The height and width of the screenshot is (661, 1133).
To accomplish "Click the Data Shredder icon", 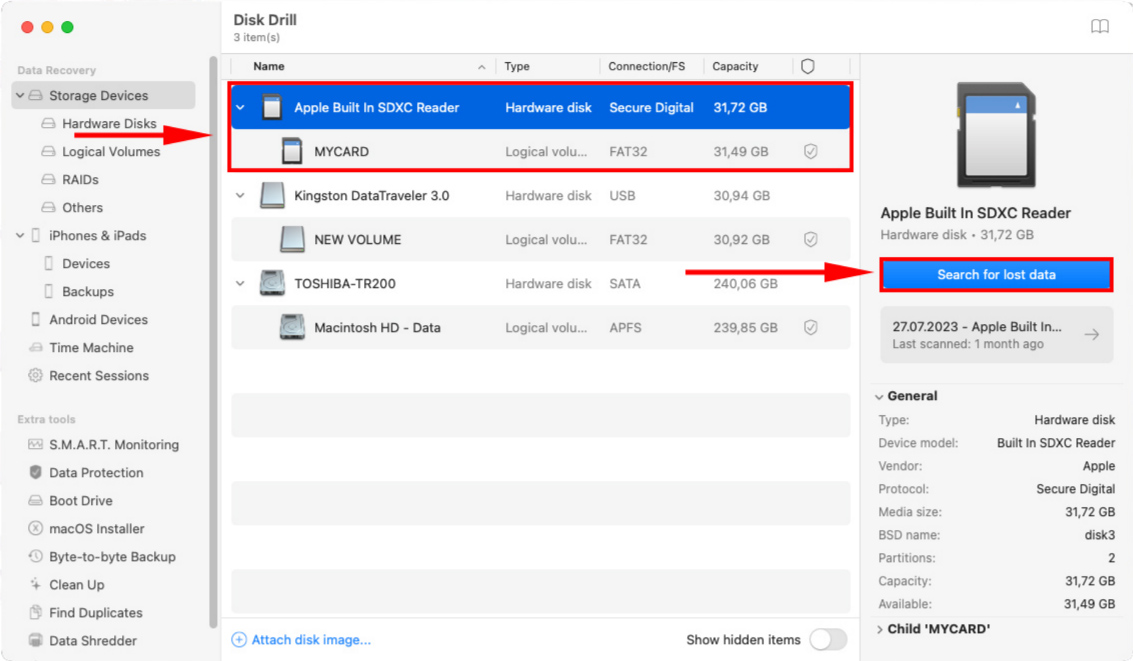I will [35, 640].
